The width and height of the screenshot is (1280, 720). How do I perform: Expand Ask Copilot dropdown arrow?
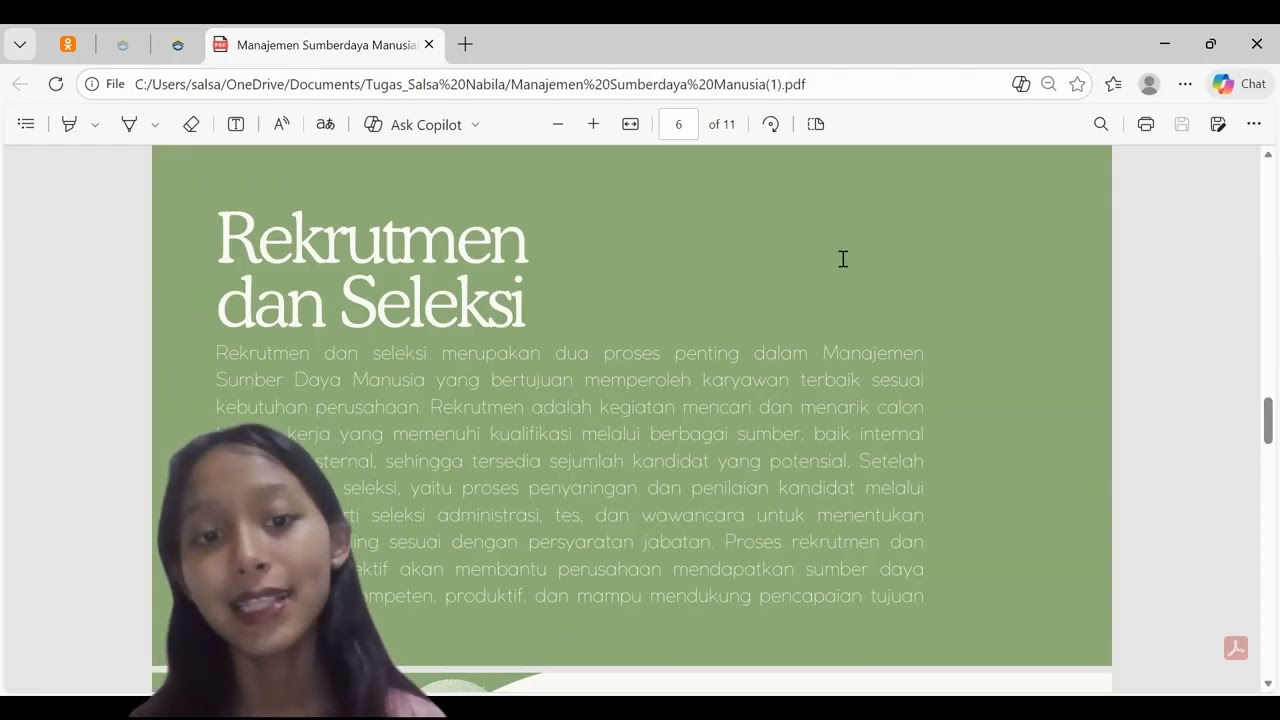coord(475,125)
